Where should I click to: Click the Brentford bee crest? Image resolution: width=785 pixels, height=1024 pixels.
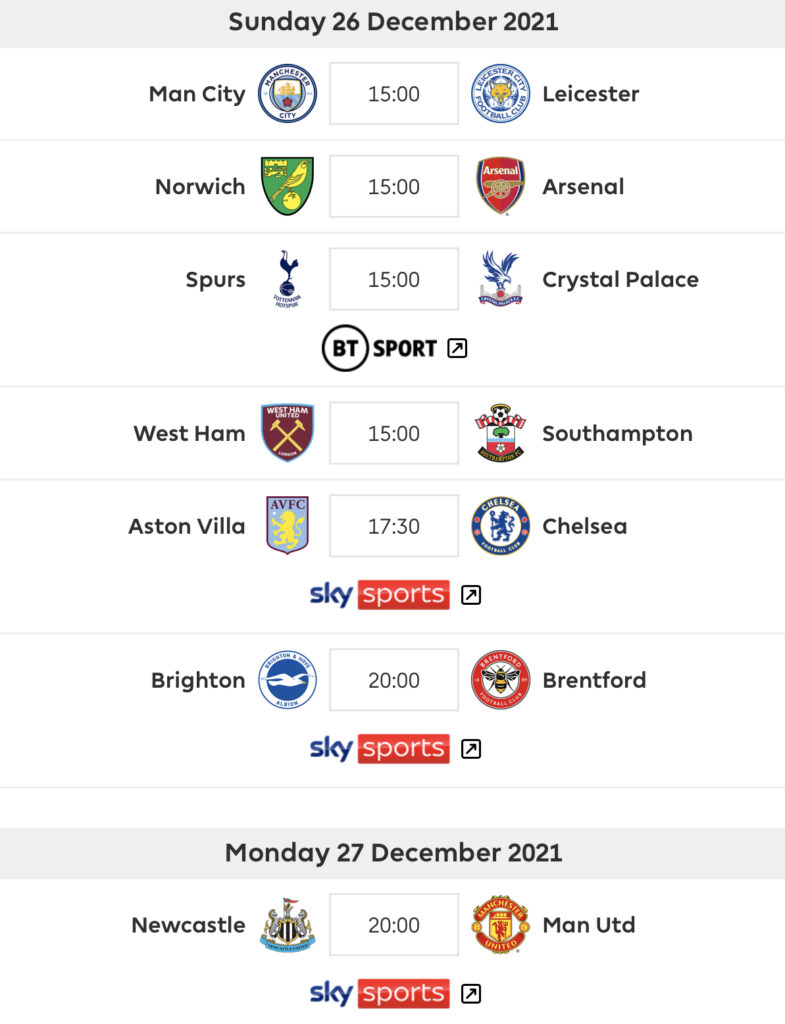[500, 680]
